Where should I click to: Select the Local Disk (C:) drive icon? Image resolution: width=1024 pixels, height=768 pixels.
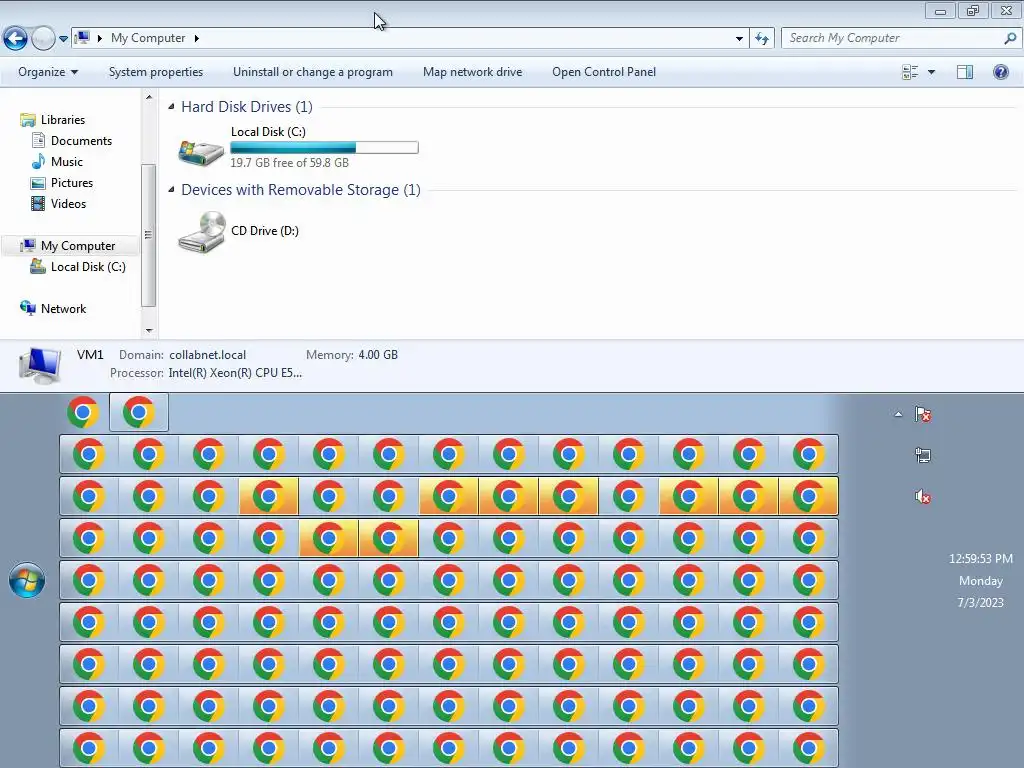click(x=201, y=151)
